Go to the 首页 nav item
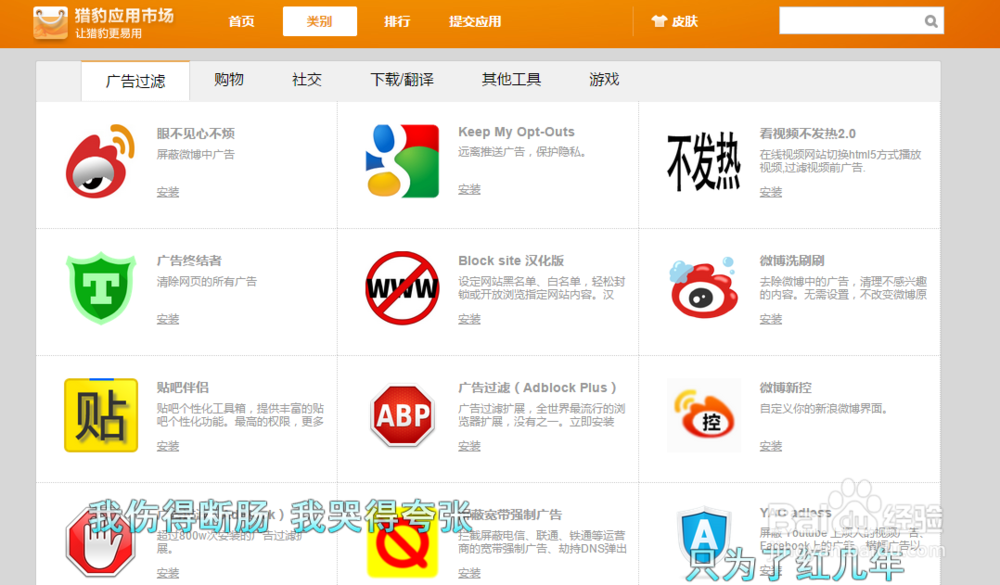Screen dimensions: 1000x585 242,21
